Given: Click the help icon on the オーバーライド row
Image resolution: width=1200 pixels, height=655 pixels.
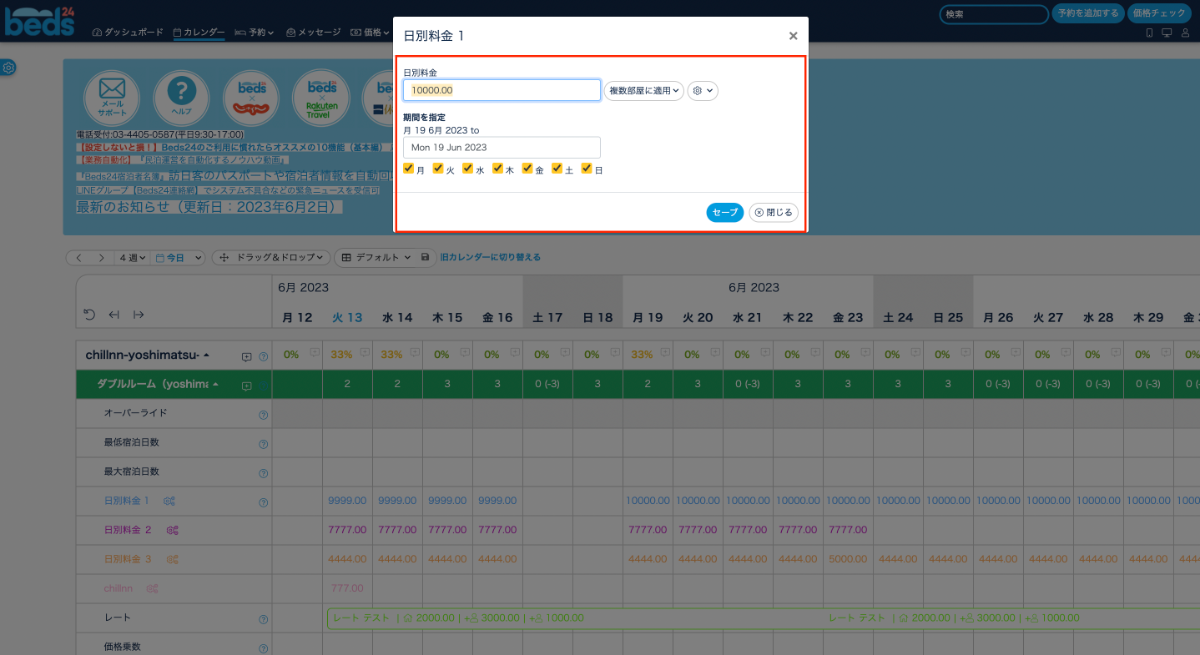Looking at the screenshot, I should pyautogui.click(x=264, y=415).
